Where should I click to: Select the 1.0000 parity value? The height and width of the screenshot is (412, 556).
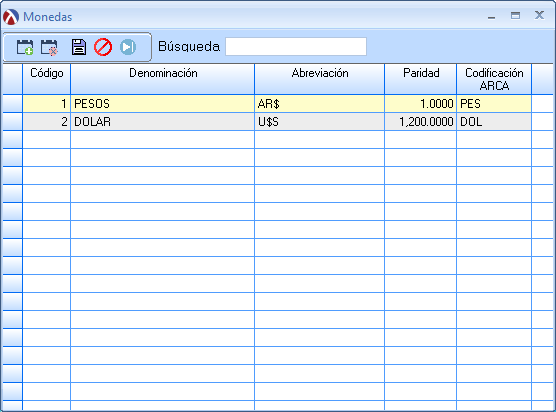pos(421,104)
